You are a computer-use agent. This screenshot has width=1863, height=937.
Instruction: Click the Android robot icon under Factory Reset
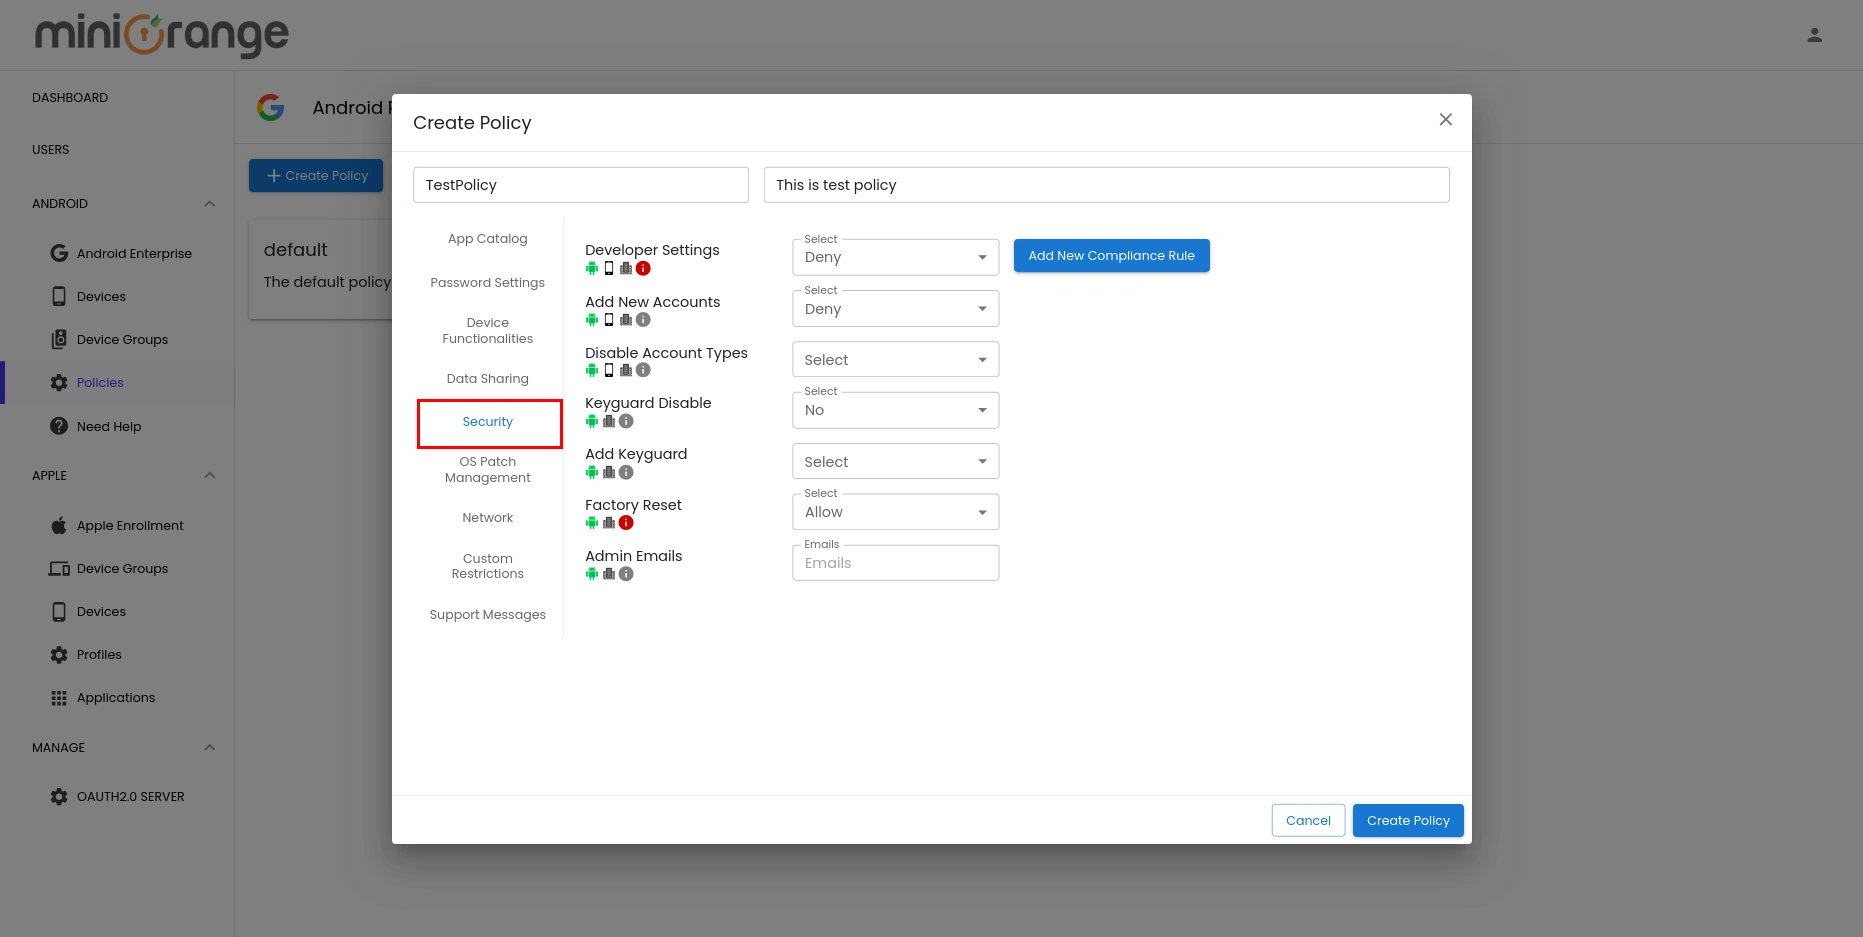point(591,522)
